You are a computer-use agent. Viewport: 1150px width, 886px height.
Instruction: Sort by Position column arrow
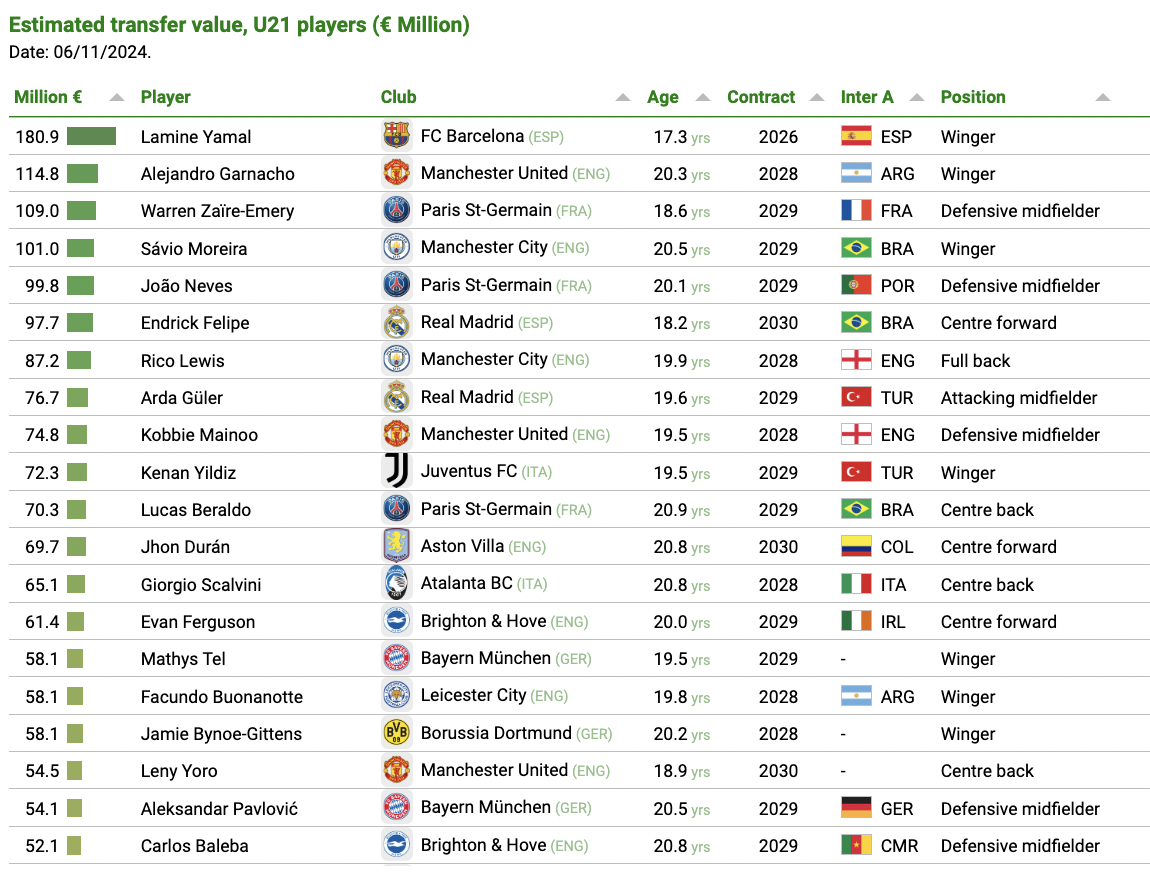click(1102, 98)
